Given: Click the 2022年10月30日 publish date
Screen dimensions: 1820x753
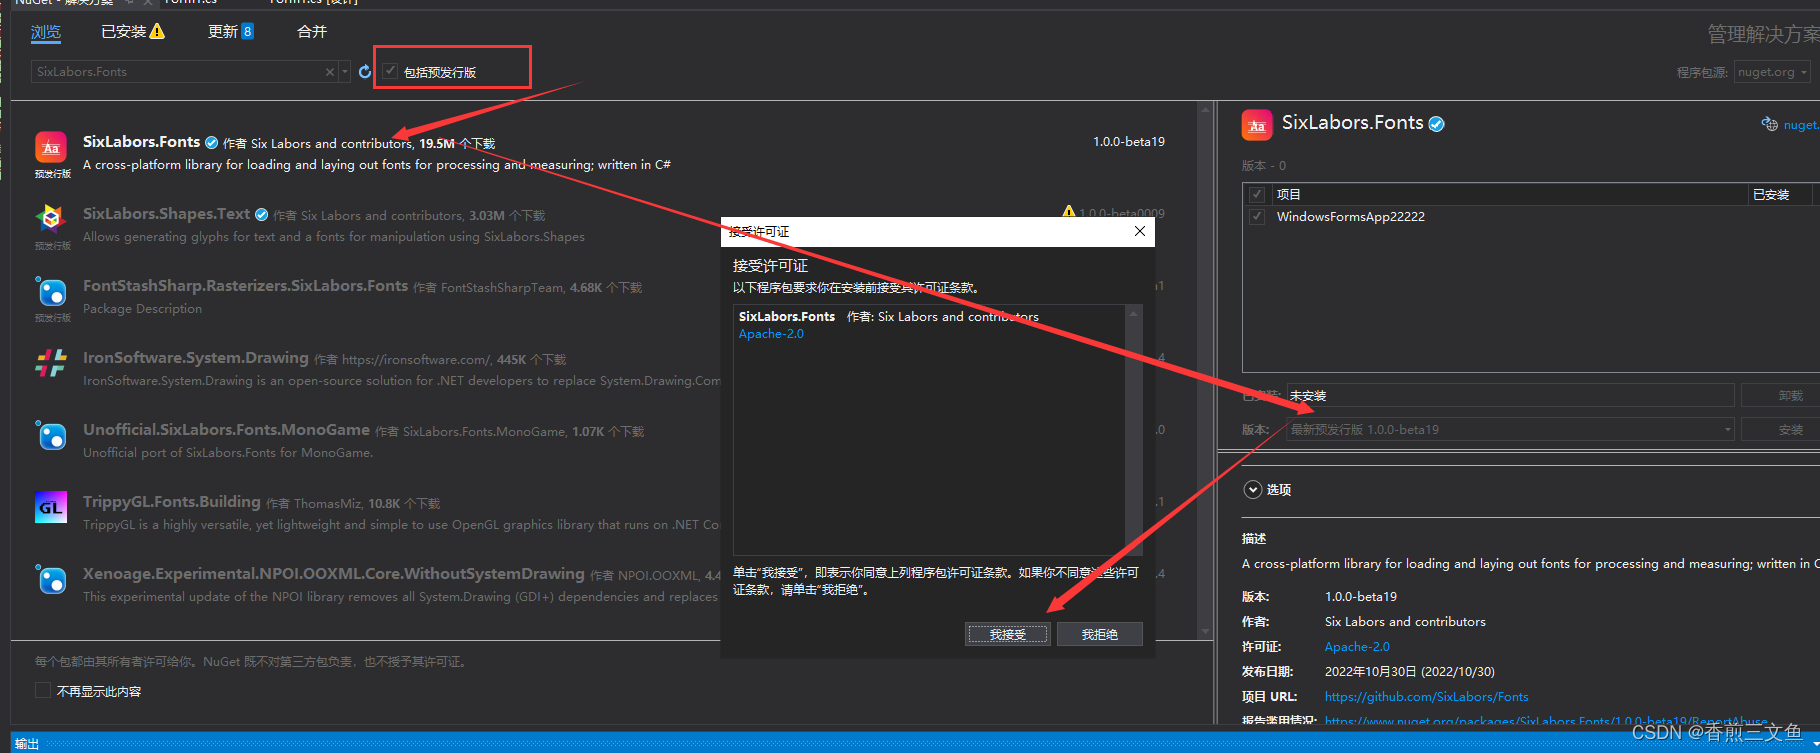Looking at the screenshot, I should [x=1410, y=672].
